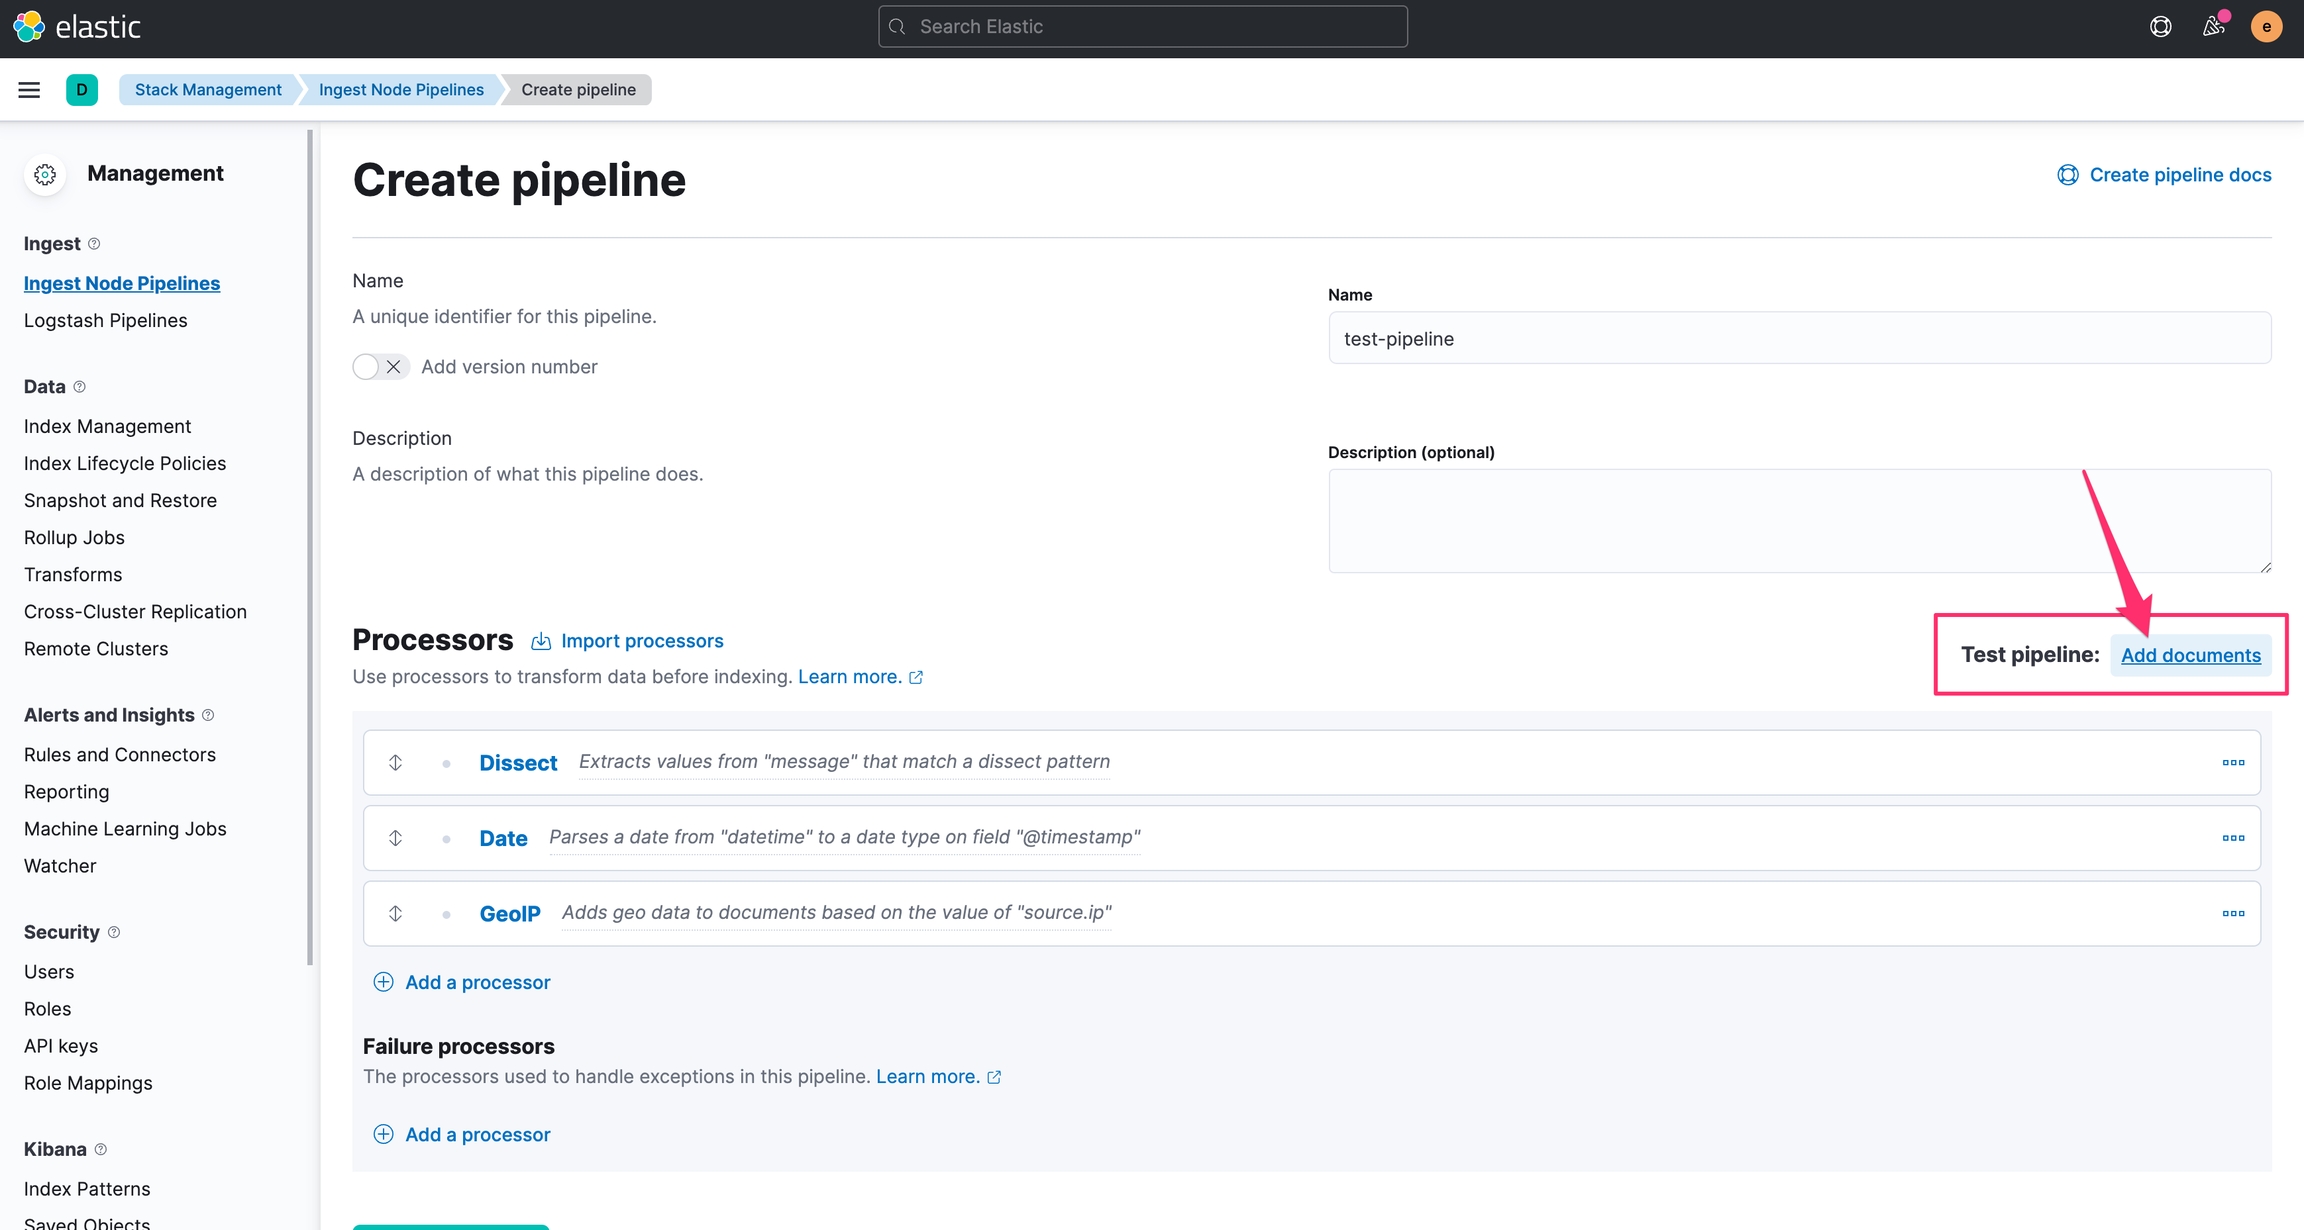2304x1230 pixels.
Task: Open Index Management in sidebar
Action: coord(107,427)
